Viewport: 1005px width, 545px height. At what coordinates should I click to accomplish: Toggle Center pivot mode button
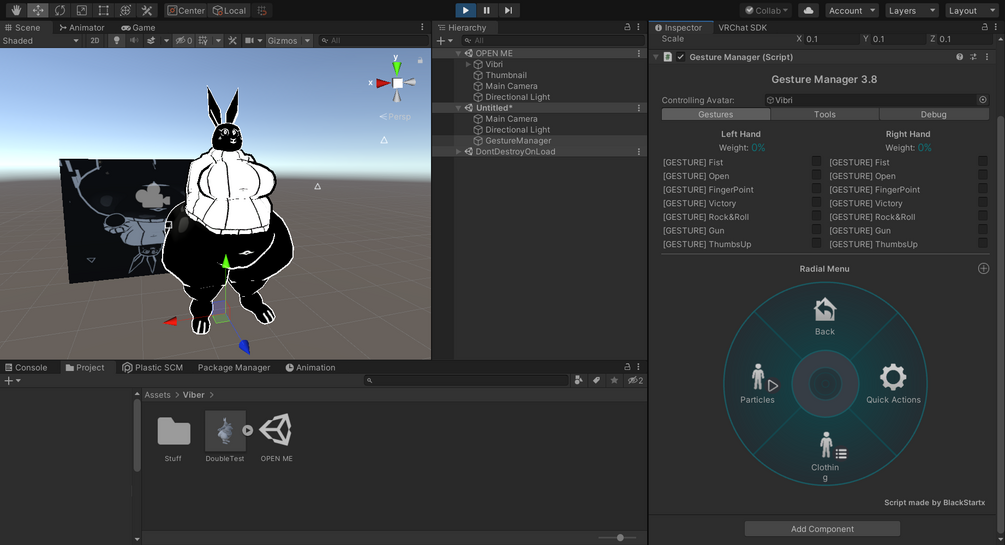[186, 10]
